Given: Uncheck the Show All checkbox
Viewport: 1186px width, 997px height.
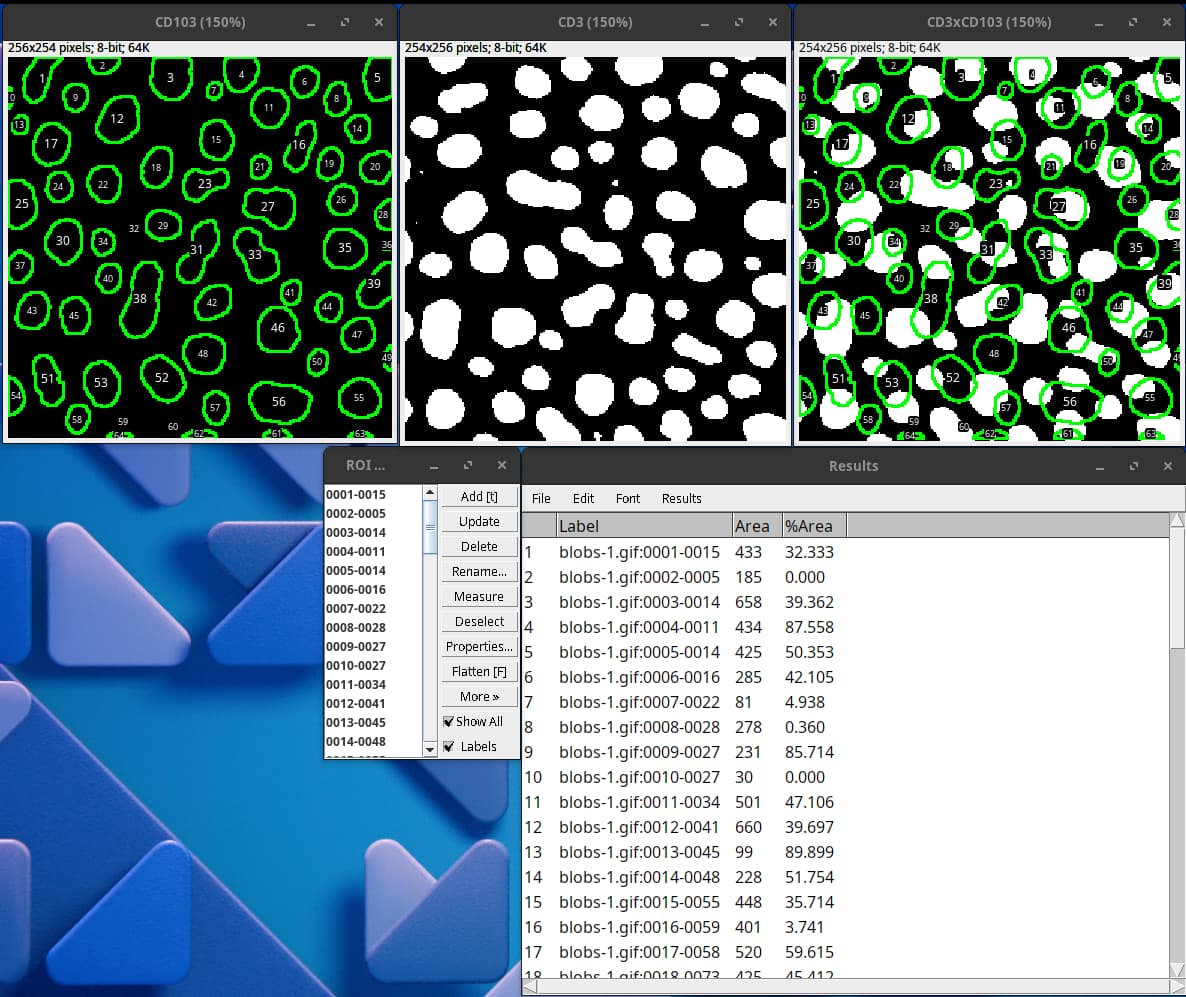Looking at the screenshot, I should point(449,722).
